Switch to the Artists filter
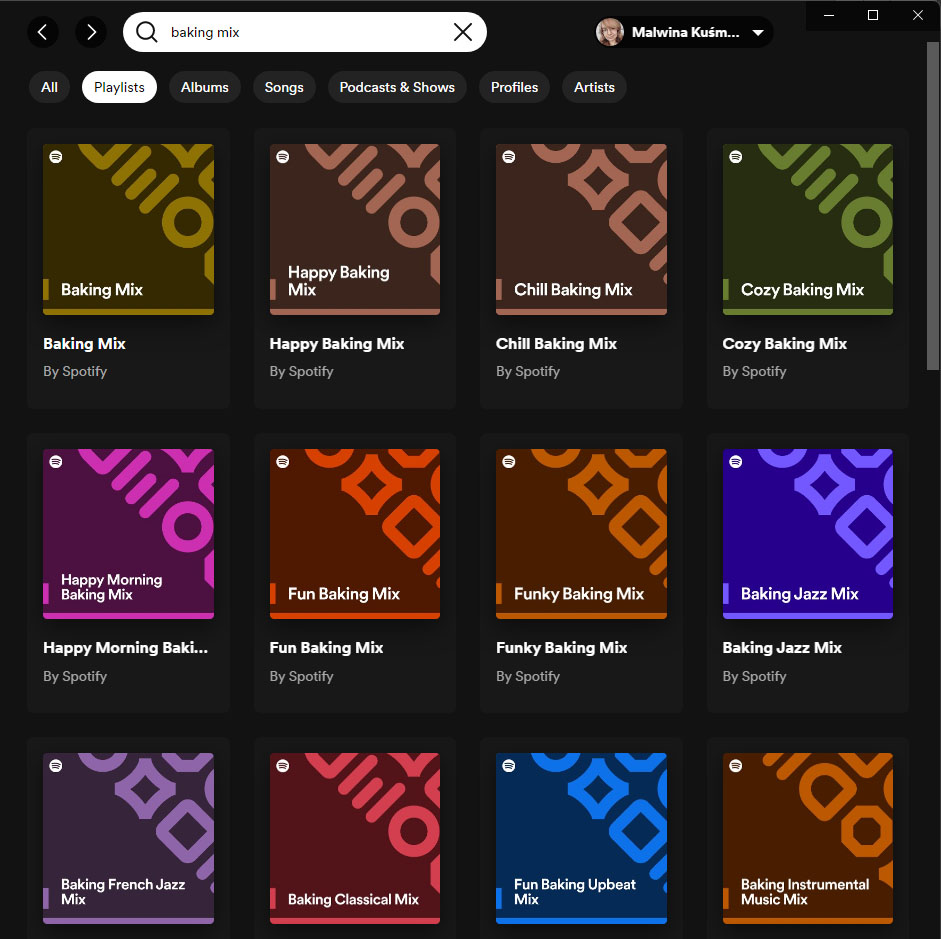The image size is (941, 939). tap(594, 87)
